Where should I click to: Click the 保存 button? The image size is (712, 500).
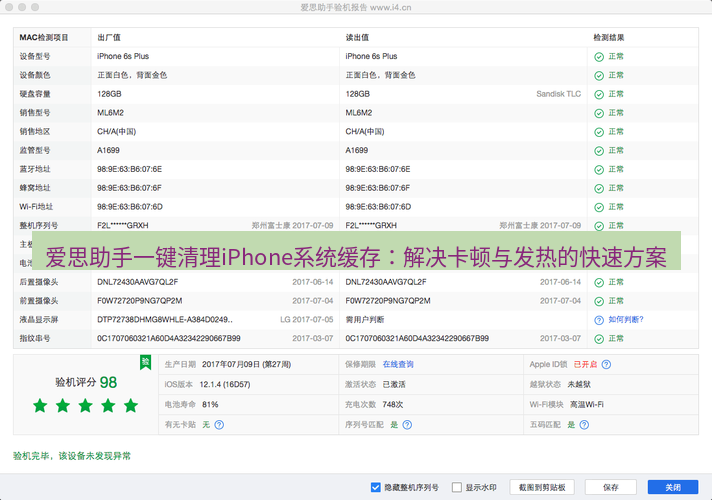pyautogui.click(x=610, y=487)
